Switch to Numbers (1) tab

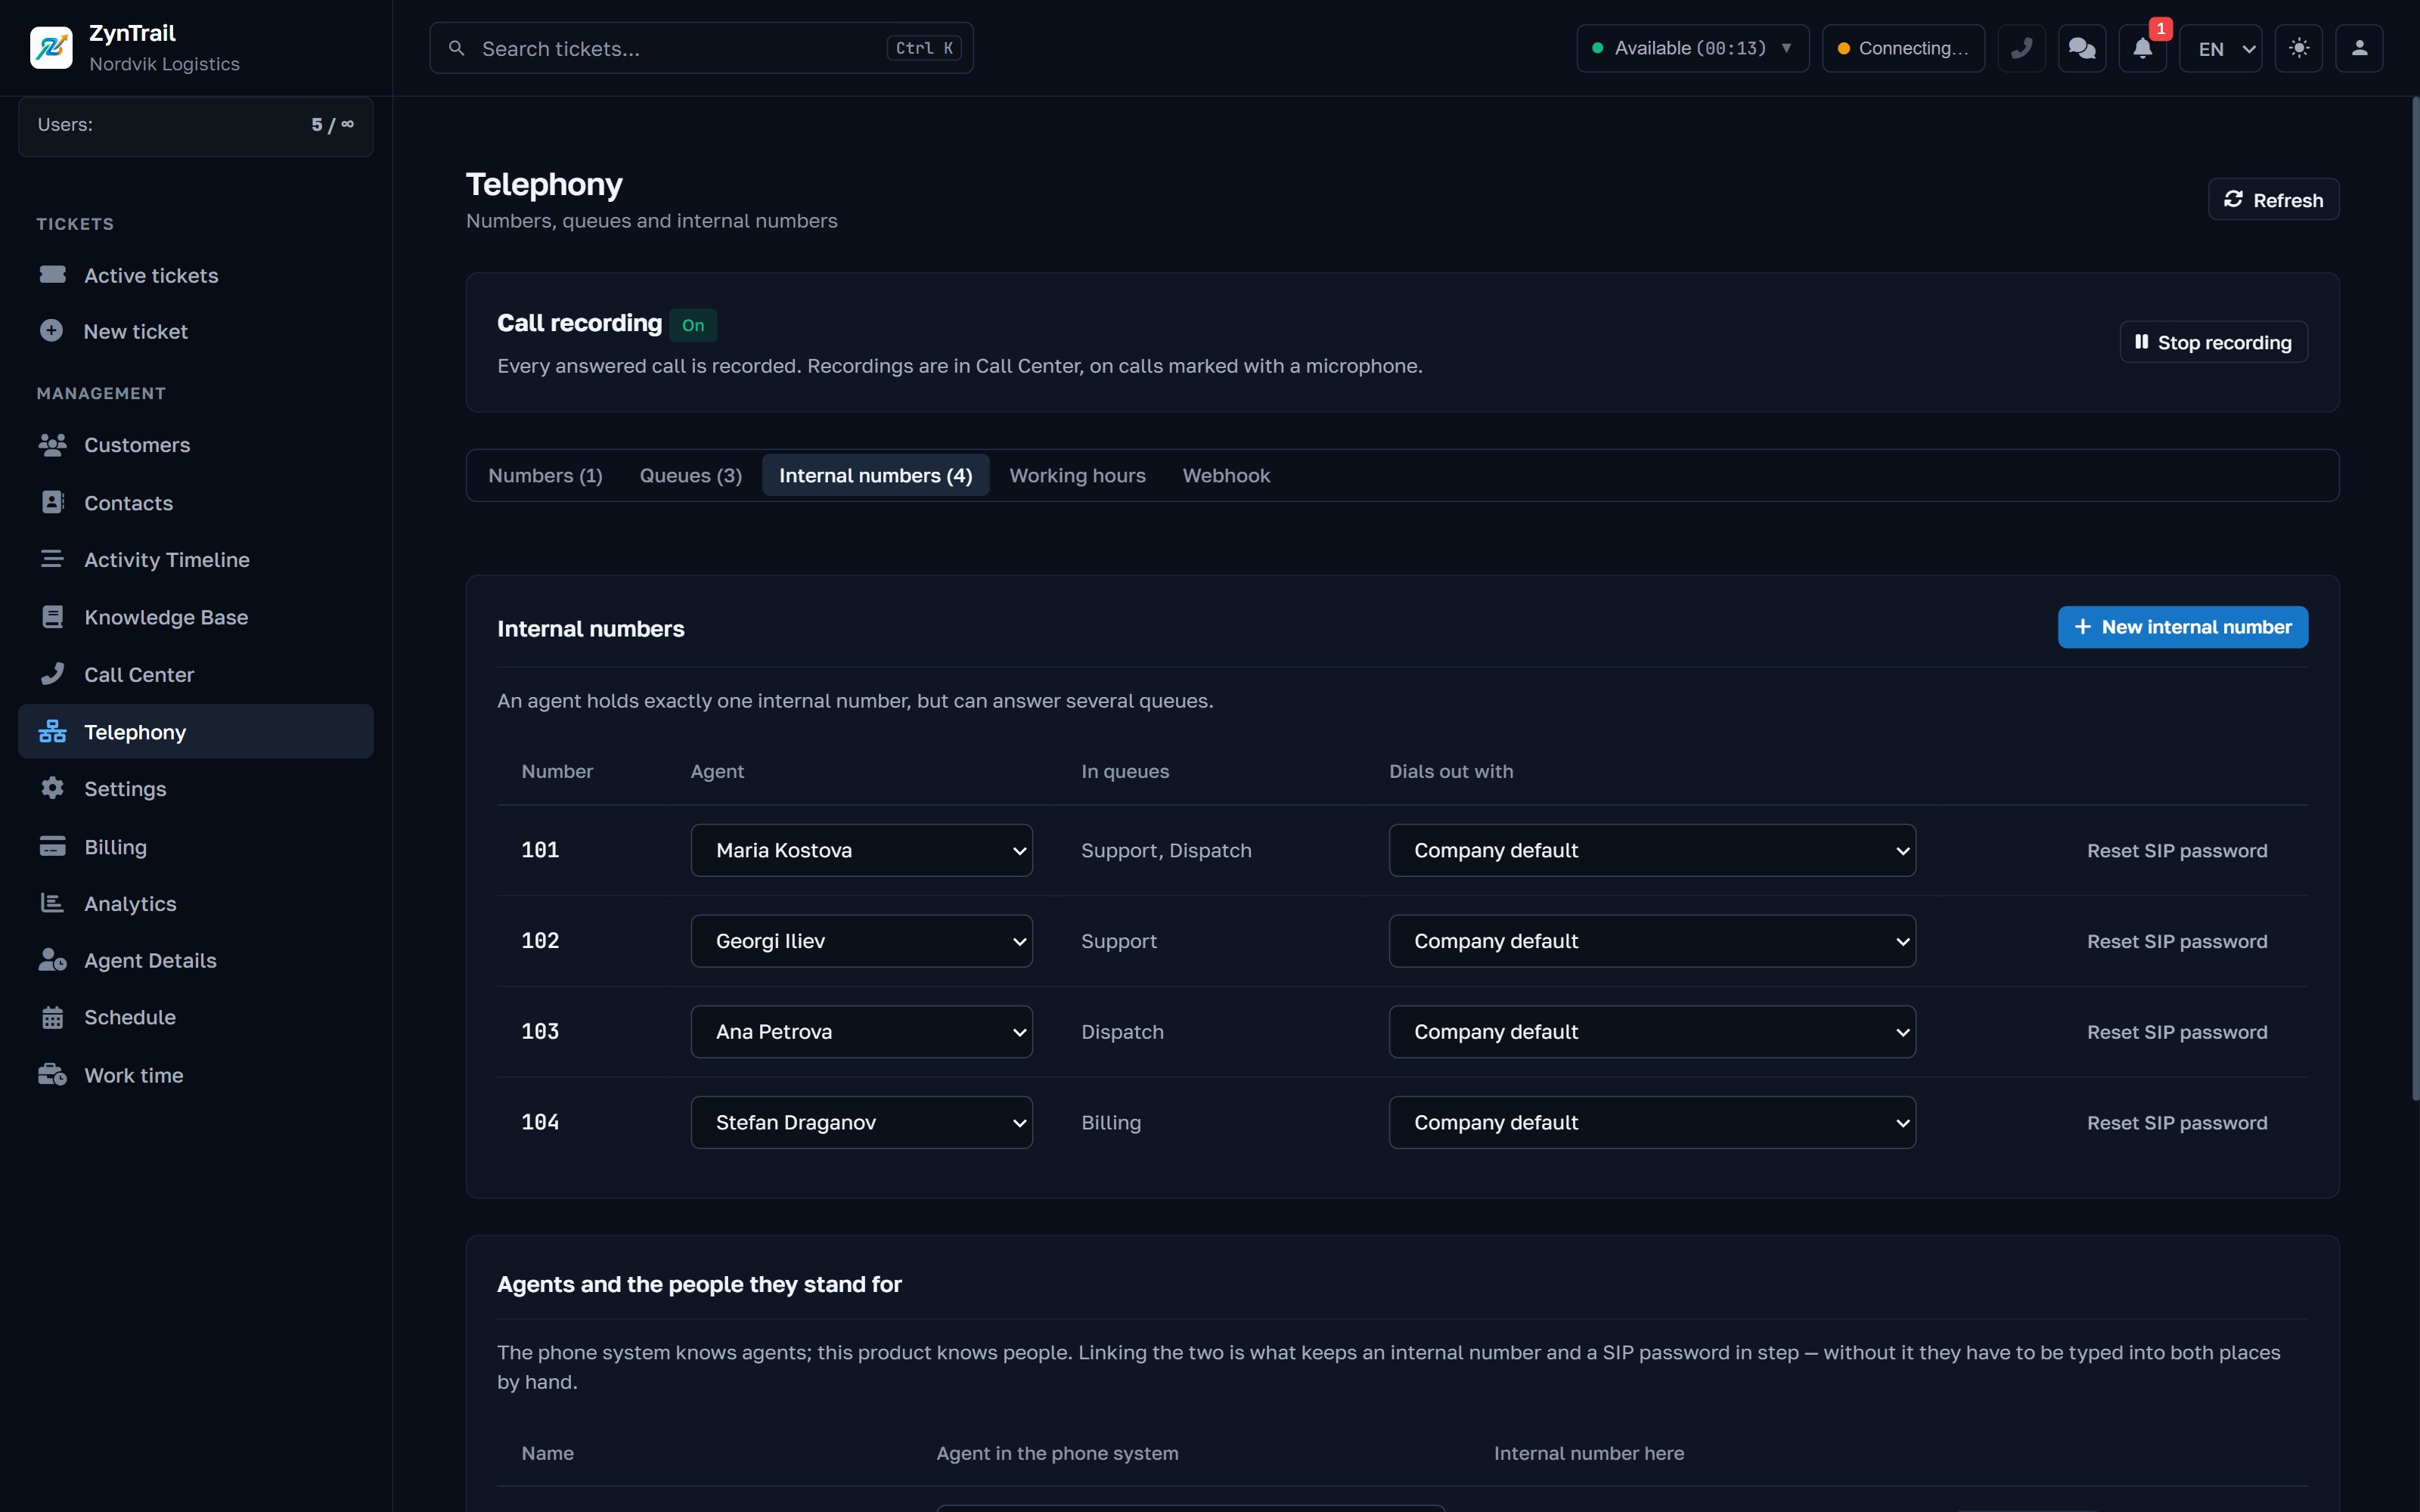click(x=545, y=476)
